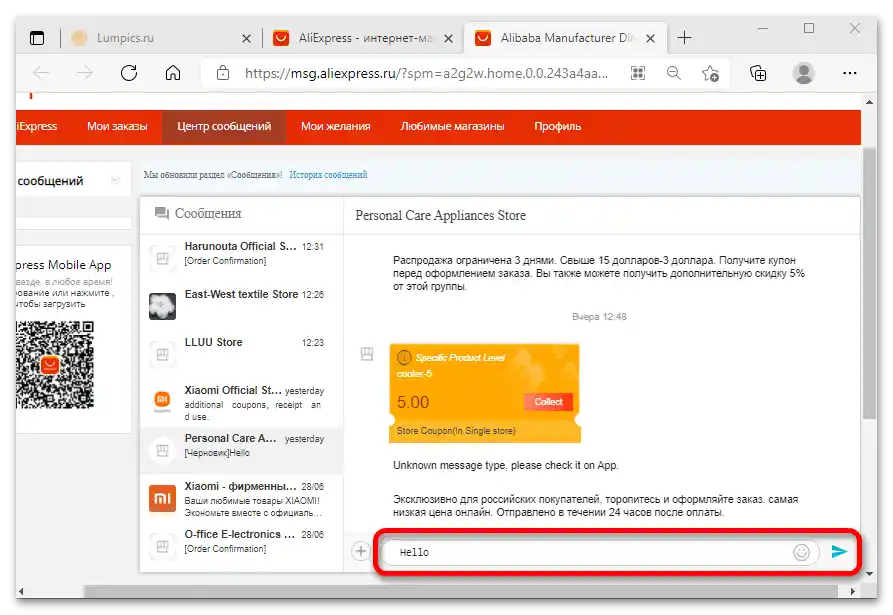Image resolution: width=893 pixels, height=615 pixels.
Task: Click the vertical page scrollbar
Action: [869, 284]
